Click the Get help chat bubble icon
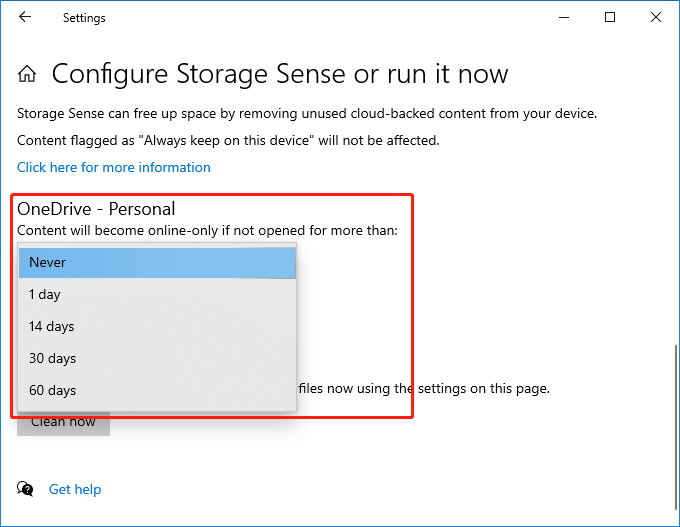Viewport: 680px width, 527px height. pyautogui.click(x=25, y=489)
